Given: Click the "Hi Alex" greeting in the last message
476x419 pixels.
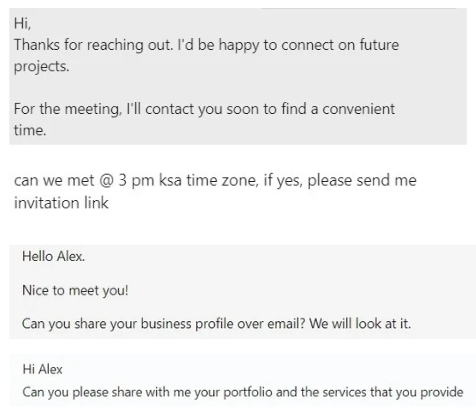Looking at the screenshot, I should pyautogui.click(x=43, y=369).
